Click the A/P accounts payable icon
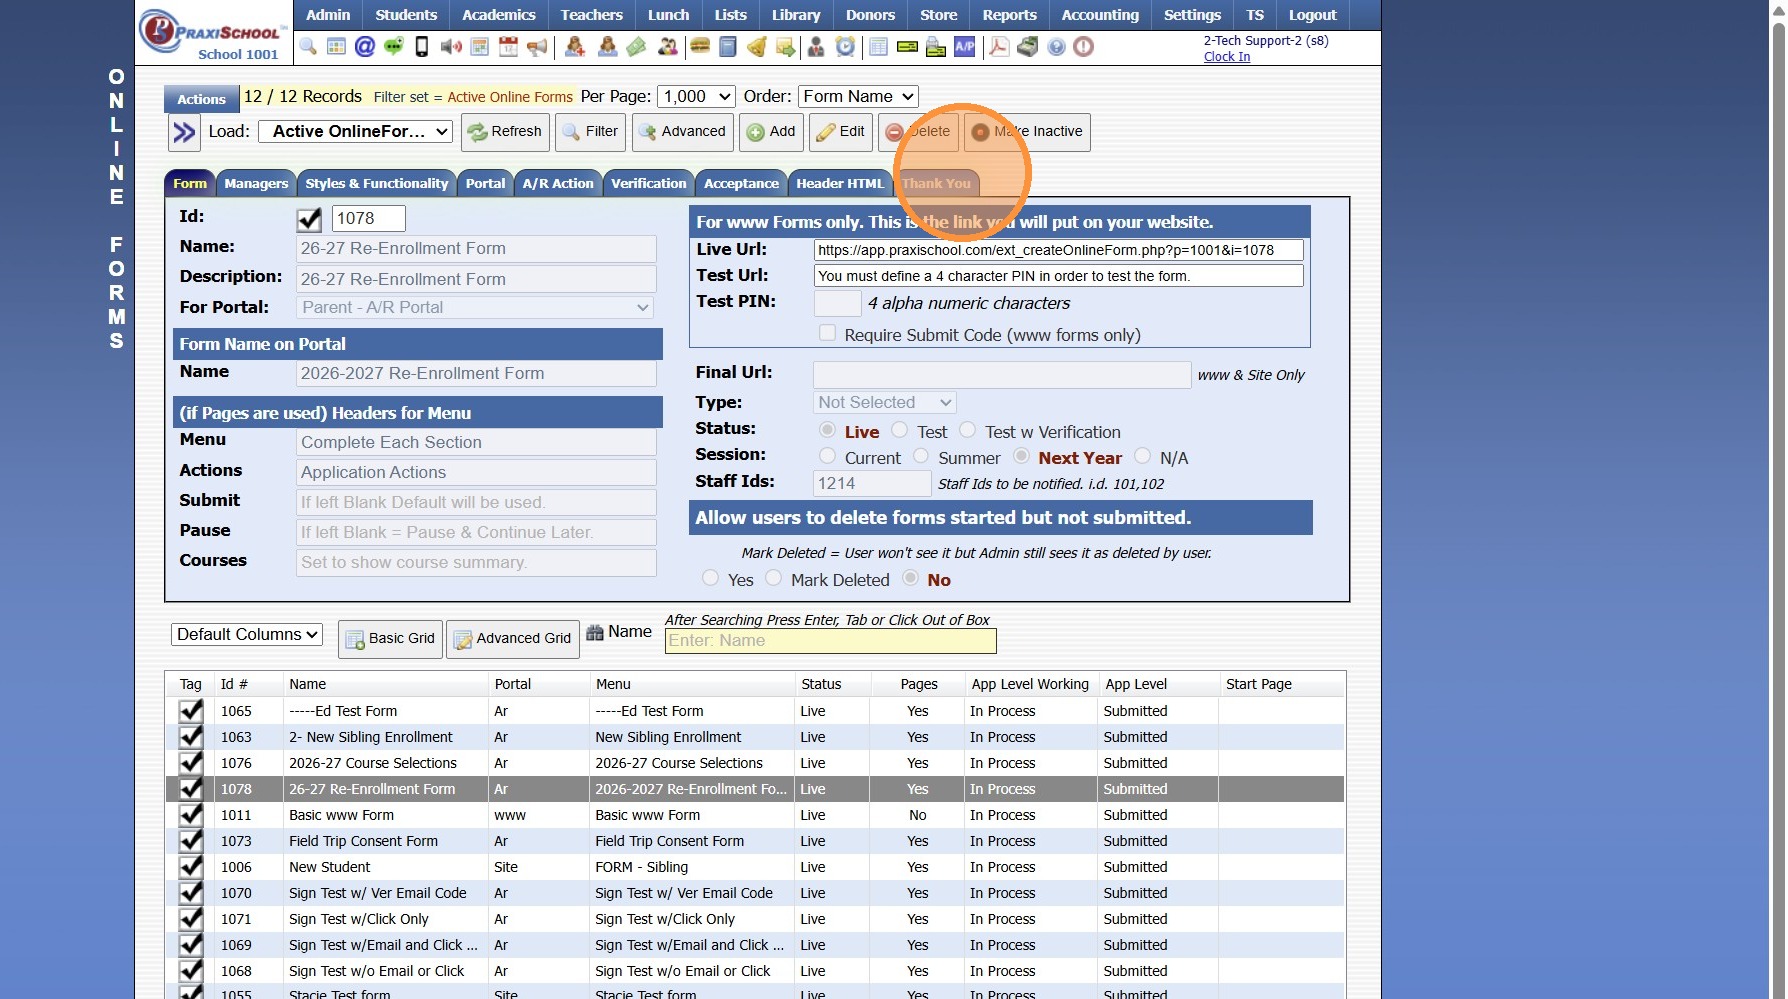 tap(965, 47)
